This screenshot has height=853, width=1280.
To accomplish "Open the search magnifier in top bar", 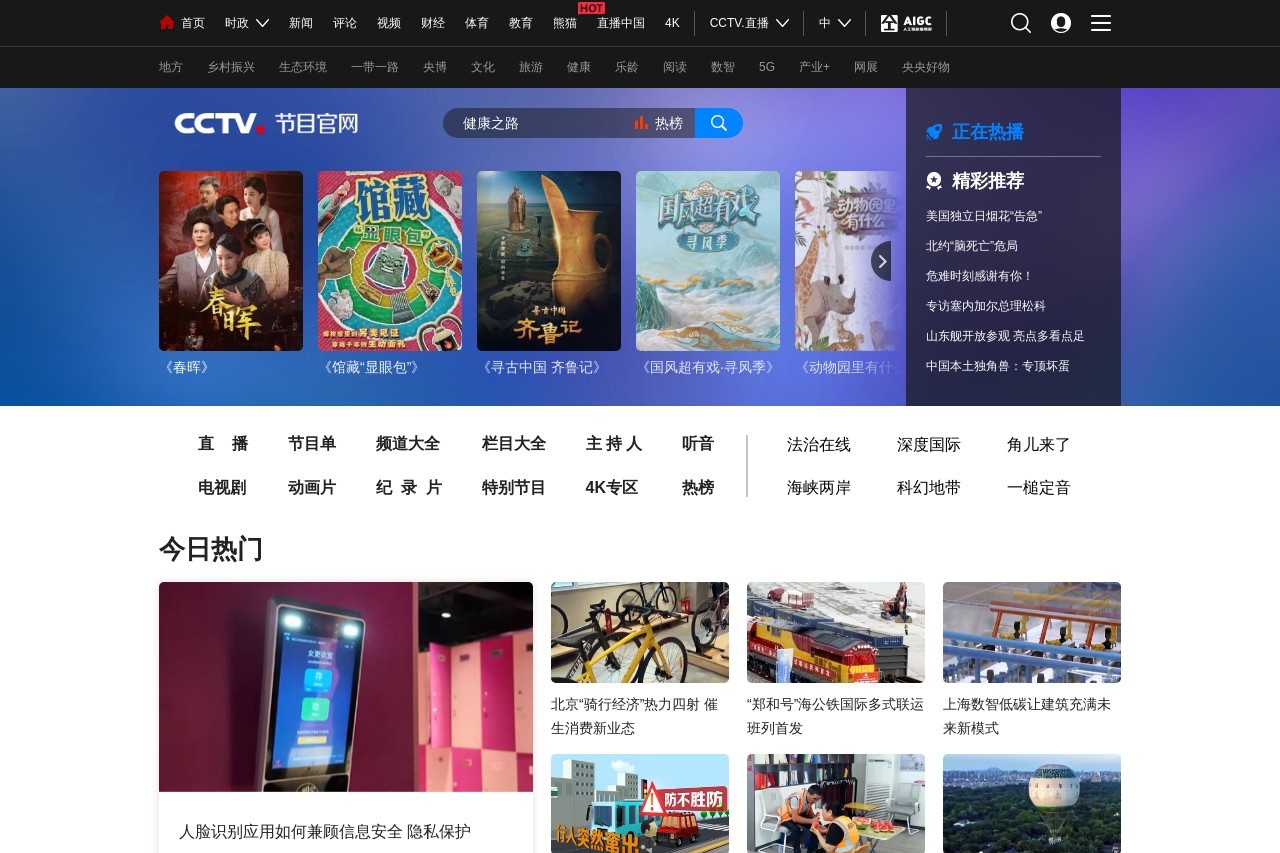I will click(x=1021, y=23).
